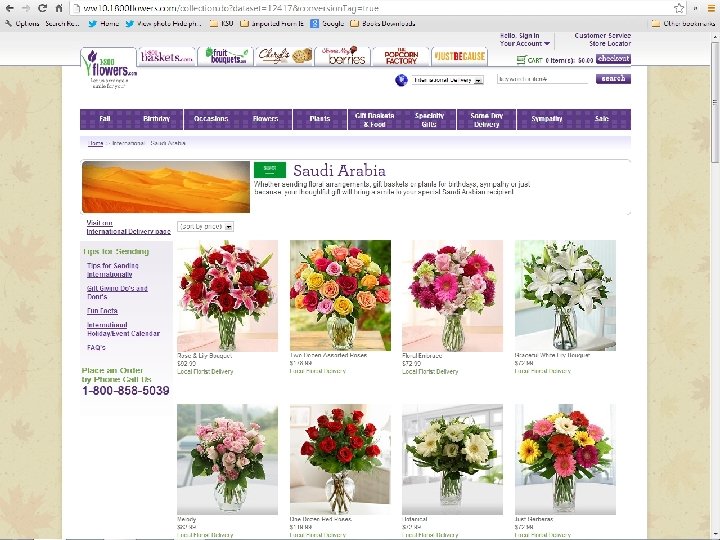Open the Birthday menu item
This screenshot has height=540, width=720.
point(156,119)
